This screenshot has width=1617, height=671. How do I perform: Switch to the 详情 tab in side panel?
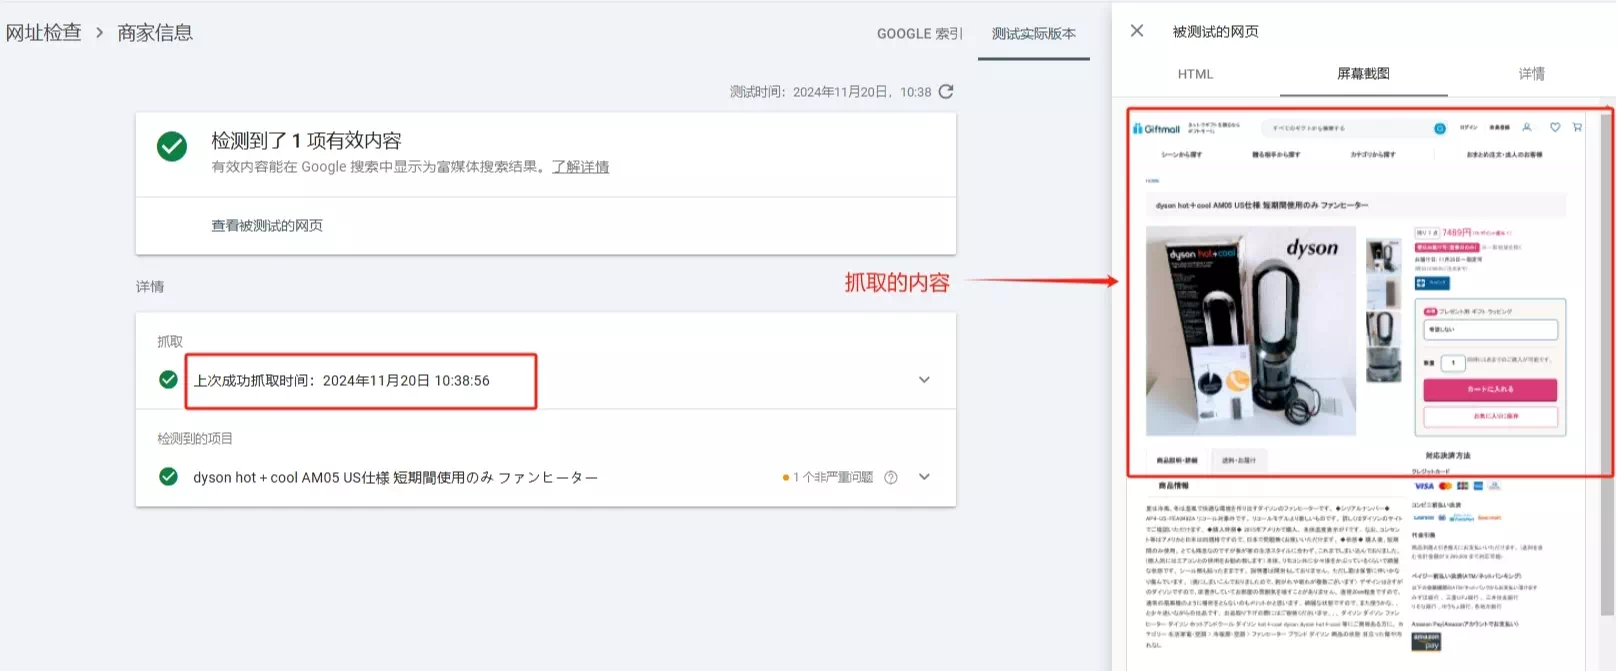[x=1531, y=74]
